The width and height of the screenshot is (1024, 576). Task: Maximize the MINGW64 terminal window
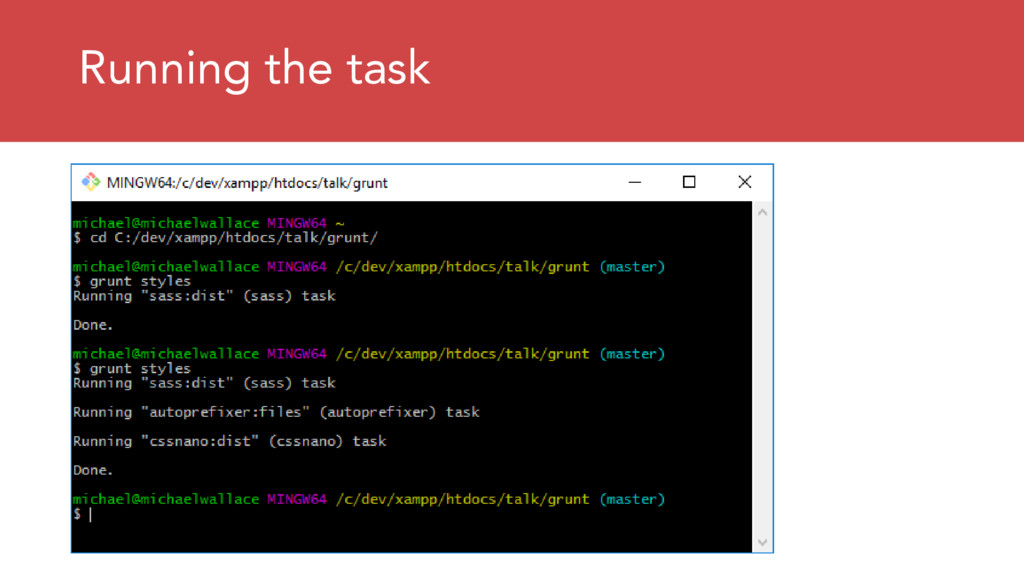689,182
